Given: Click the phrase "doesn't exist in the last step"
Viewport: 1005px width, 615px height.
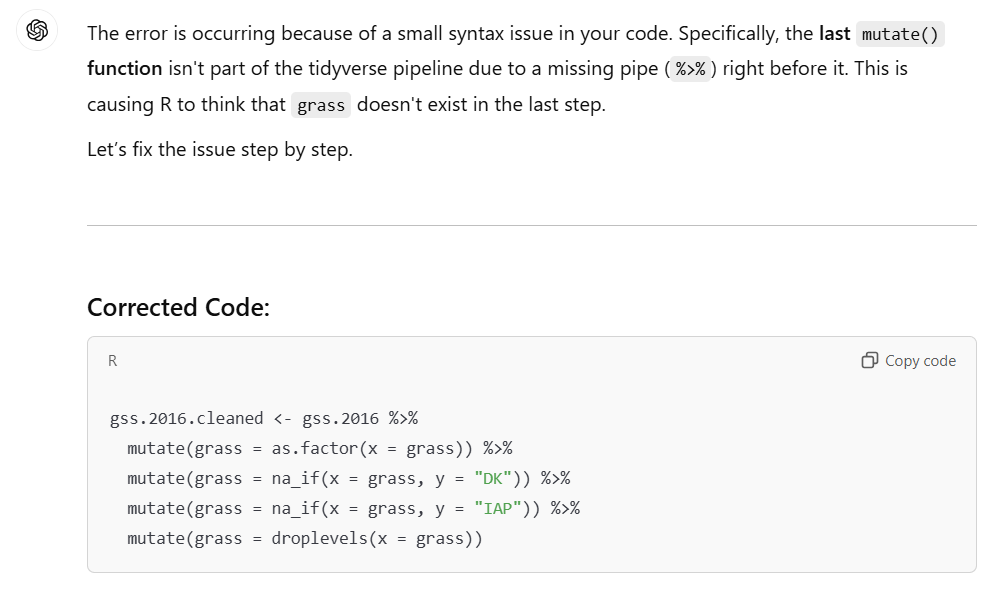Looking at the screenshot, I should click(x=481, y=105).
